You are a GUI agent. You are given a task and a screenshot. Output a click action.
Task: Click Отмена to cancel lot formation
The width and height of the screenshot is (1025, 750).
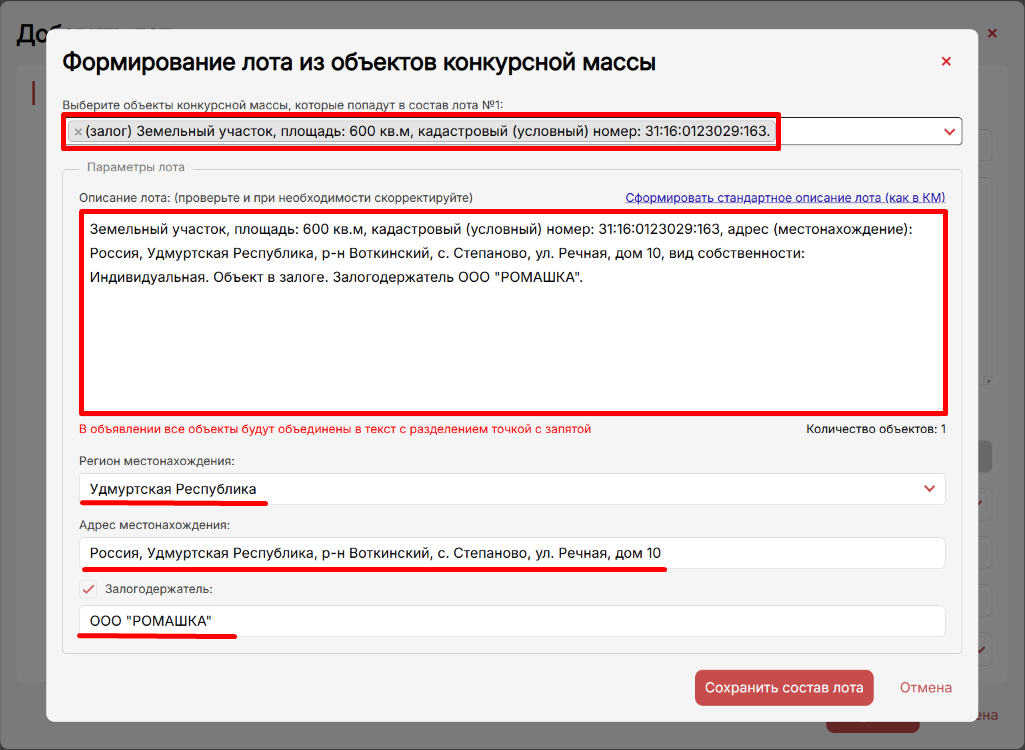(925, 688)
